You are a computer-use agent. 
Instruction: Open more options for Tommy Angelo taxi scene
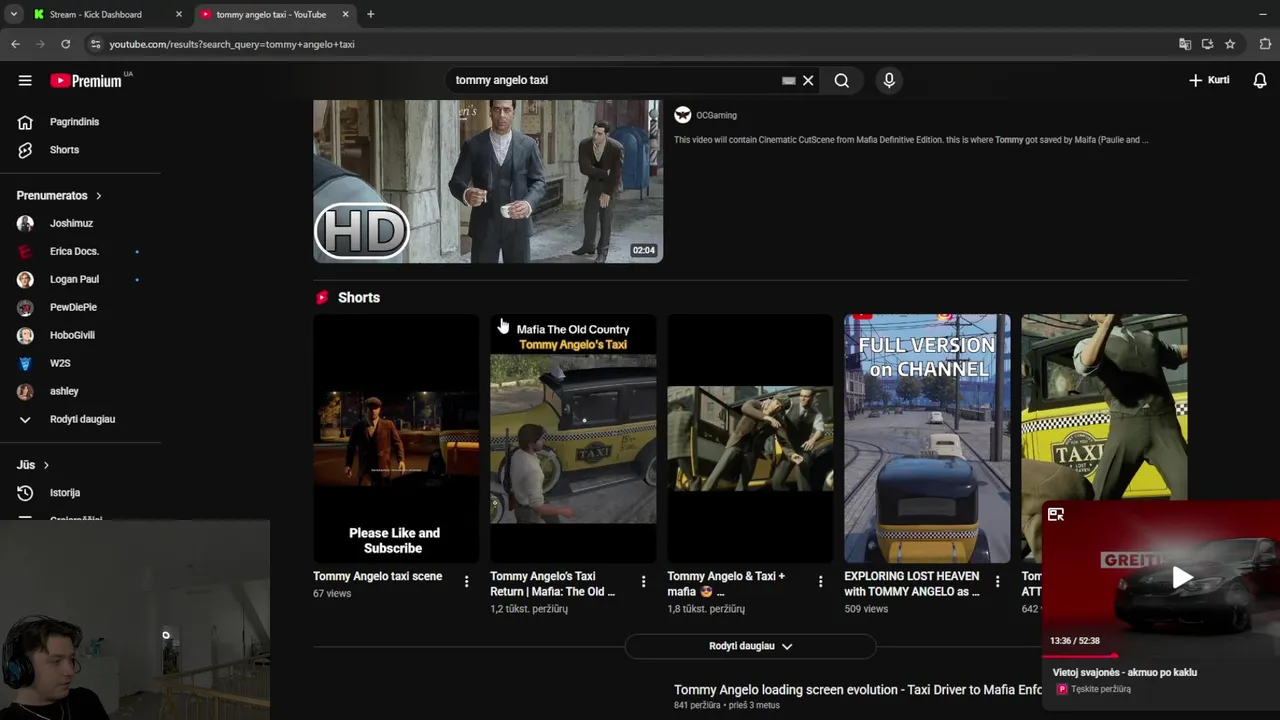466,581
